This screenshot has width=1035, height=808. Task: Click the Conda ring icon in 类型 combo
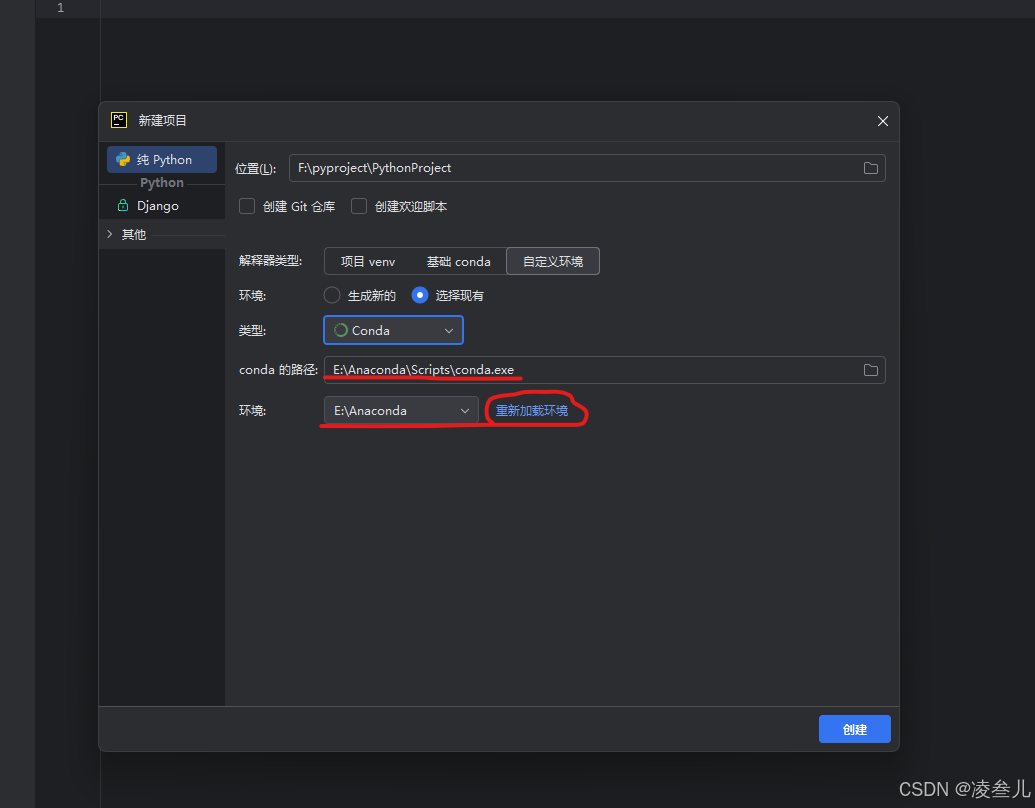[x=341, y=330]
